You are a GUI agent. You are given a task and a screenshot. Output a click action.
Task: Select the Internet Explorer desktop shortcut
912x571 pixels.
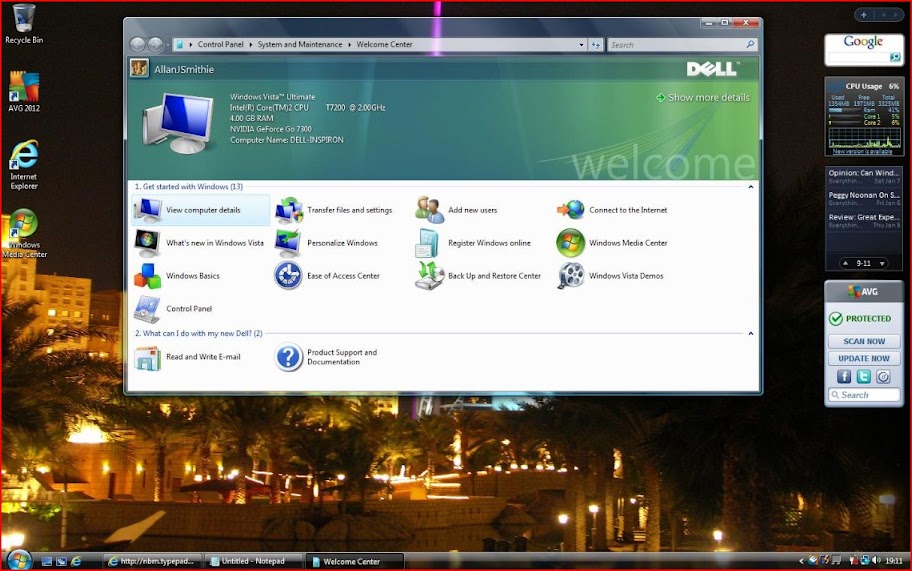pos(24,165)
